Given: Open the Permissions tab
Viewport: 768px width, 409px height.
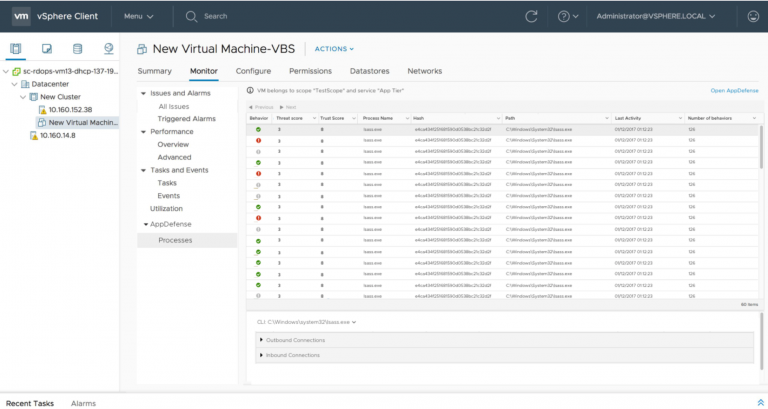Looking at the screenshot, I should (311, 71).
